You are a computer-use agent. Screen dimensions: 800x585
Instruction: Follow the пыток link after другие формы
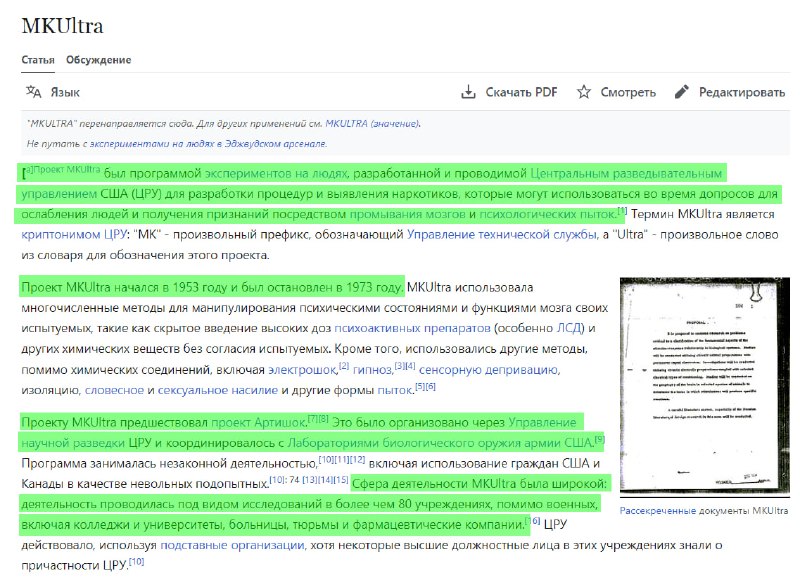coord(395,390)
